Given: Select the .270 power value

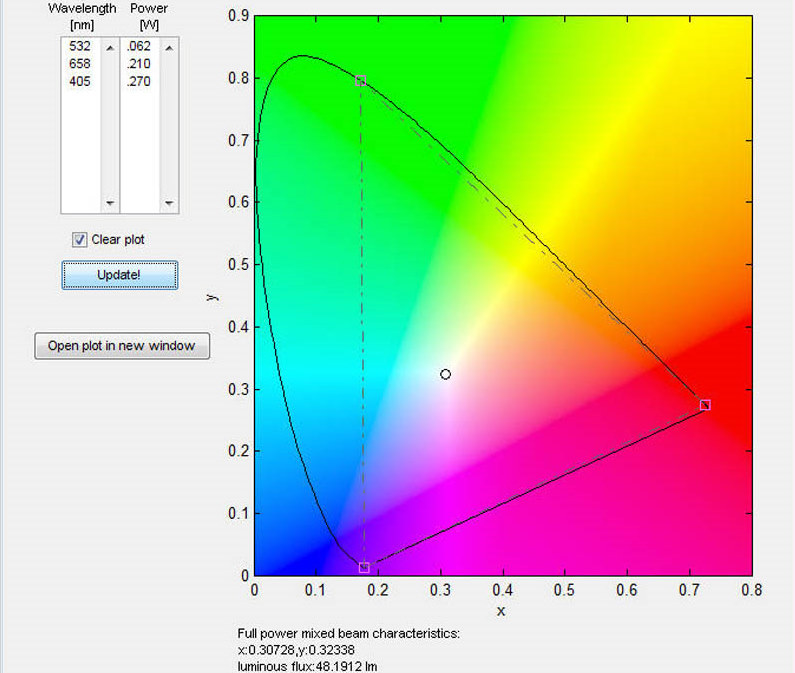Looking at the screenshot, I should 138,82.
